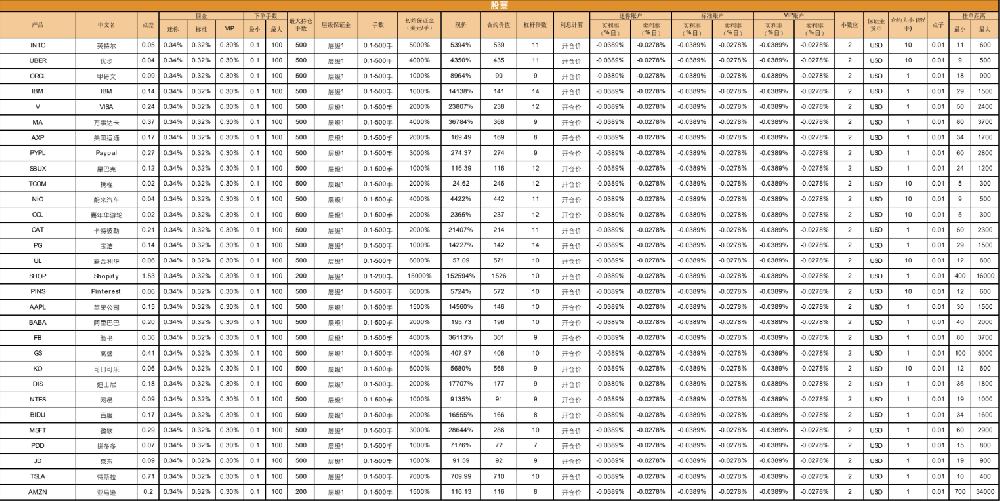Click the AMZN ticker cell
This screenshot has width=1000, height=501.
click(x=37, y=492)
